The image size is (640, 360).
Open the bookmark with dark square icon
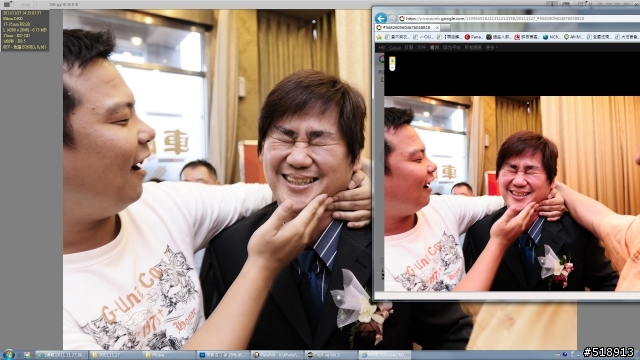click(x=498, y=37)
